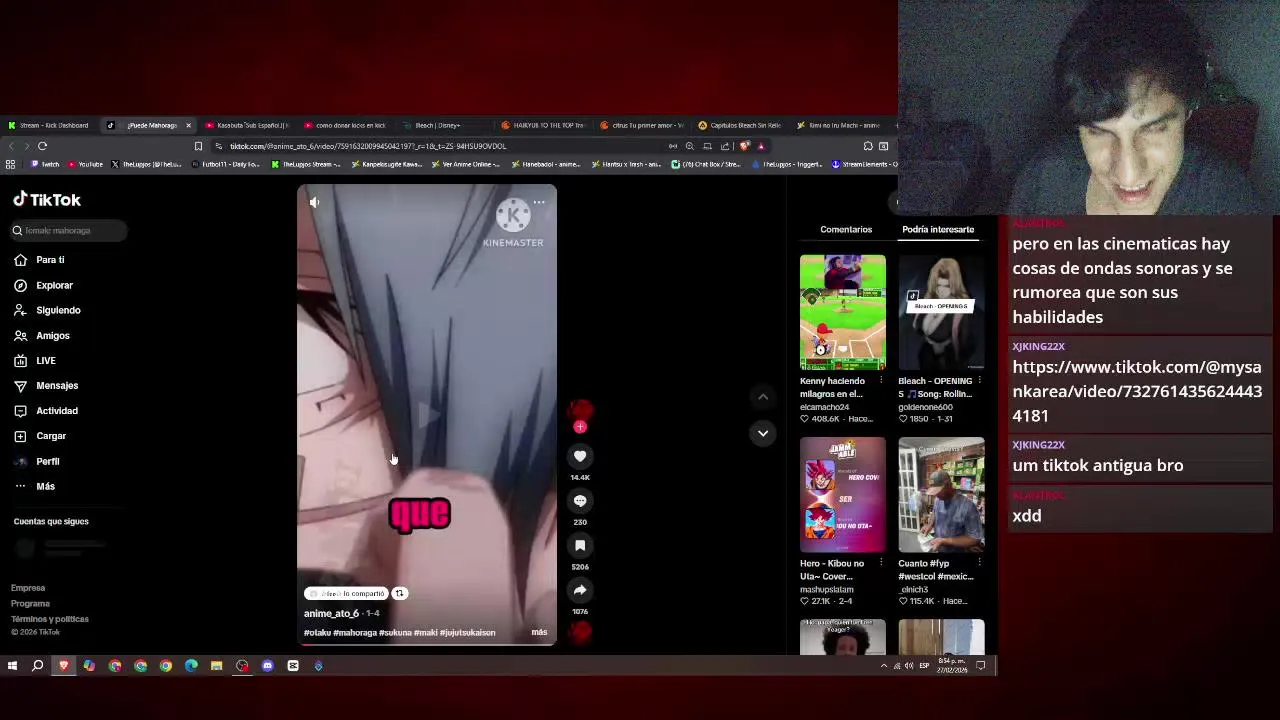Open the Brave Shields icon in address bar
1280x720 pixels.
tap(744, 146)
